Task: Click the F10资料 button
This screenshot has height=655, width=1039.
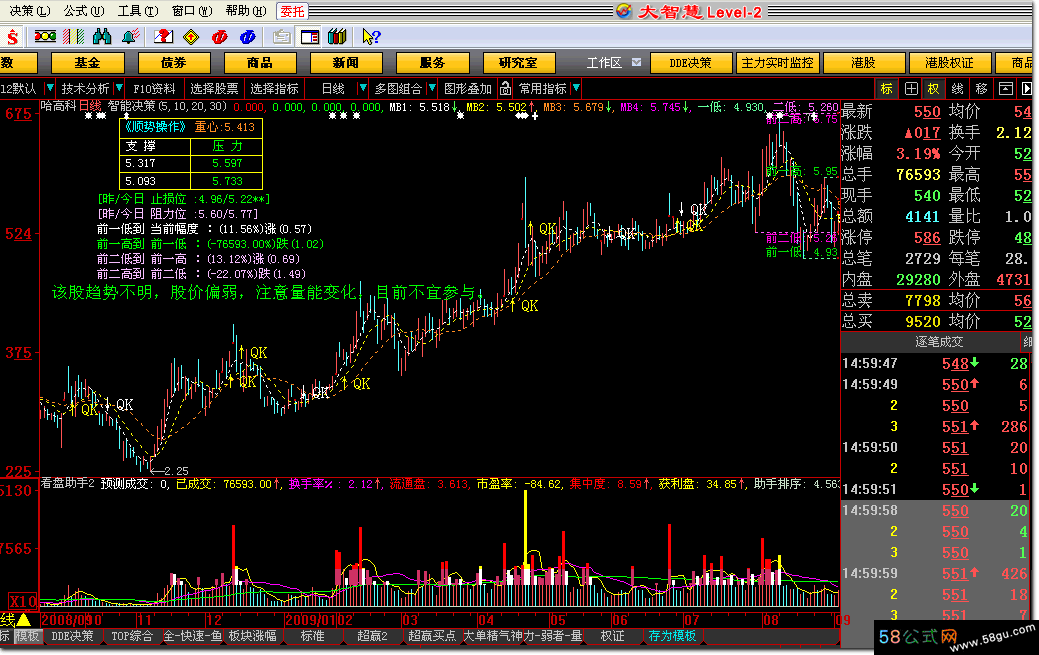Action: 154,88
